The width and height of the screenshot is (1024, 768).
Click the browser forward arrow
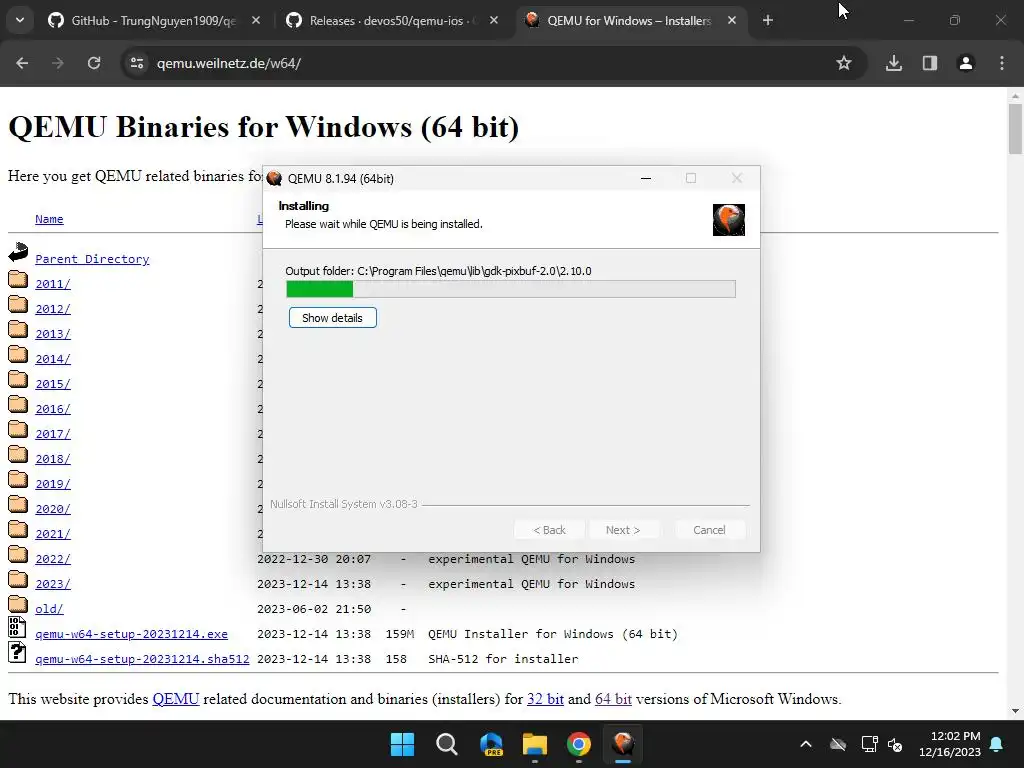tap(58, 63)
